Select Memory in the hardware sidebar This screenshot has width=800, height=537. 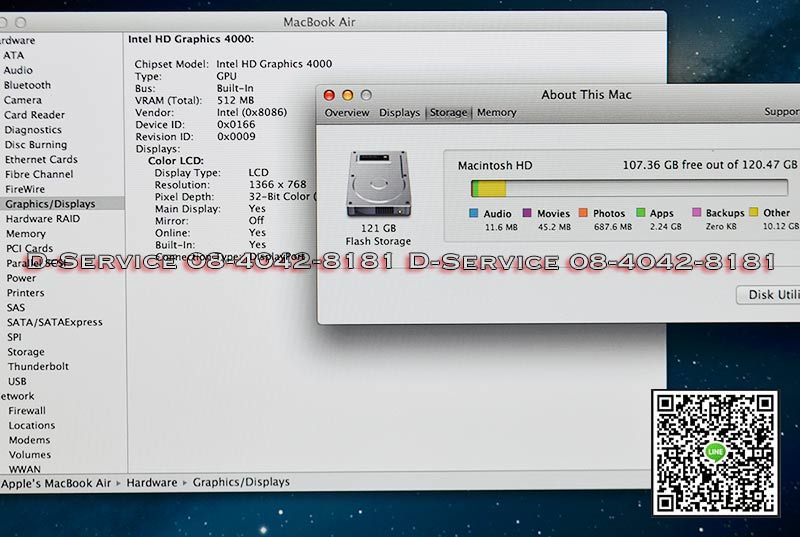[x=26, y=234]
